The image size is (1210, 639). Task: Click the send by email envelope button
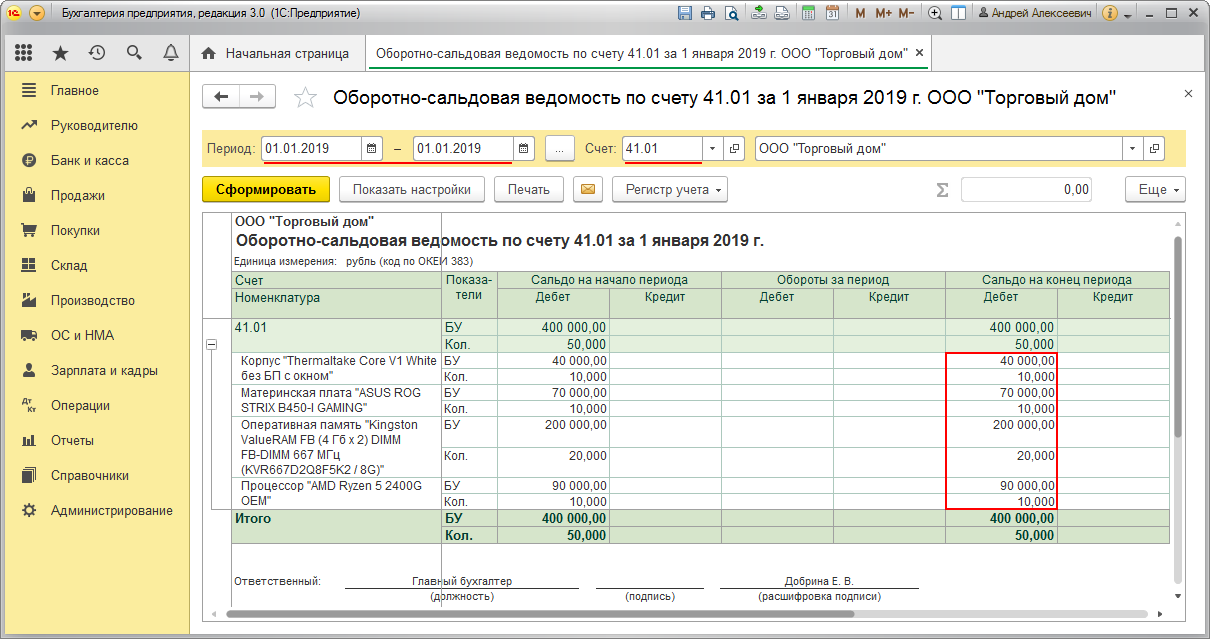[588, 189]
